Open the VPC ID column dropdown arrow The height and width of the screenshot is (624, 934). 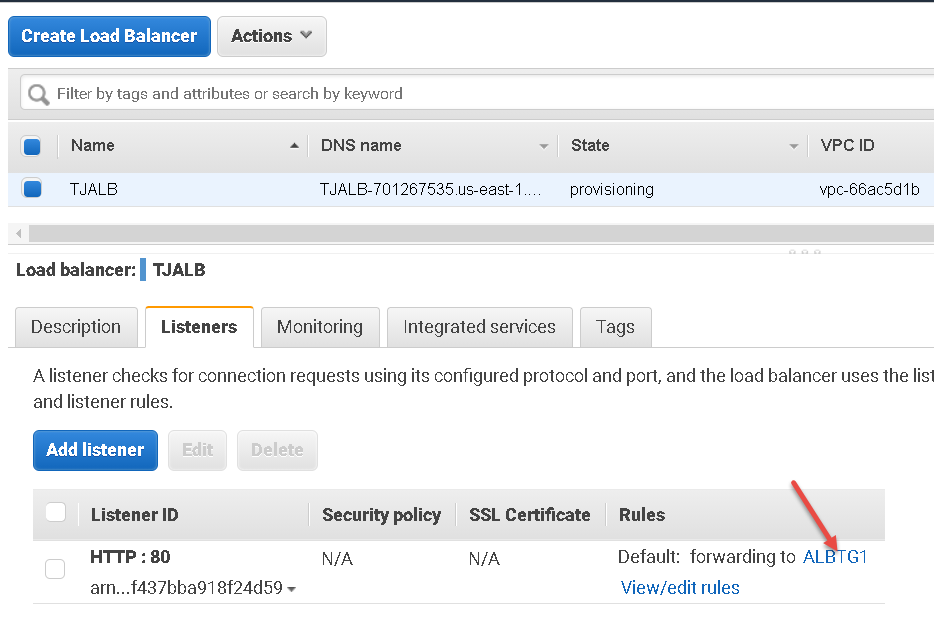click(x=926, y=145)
